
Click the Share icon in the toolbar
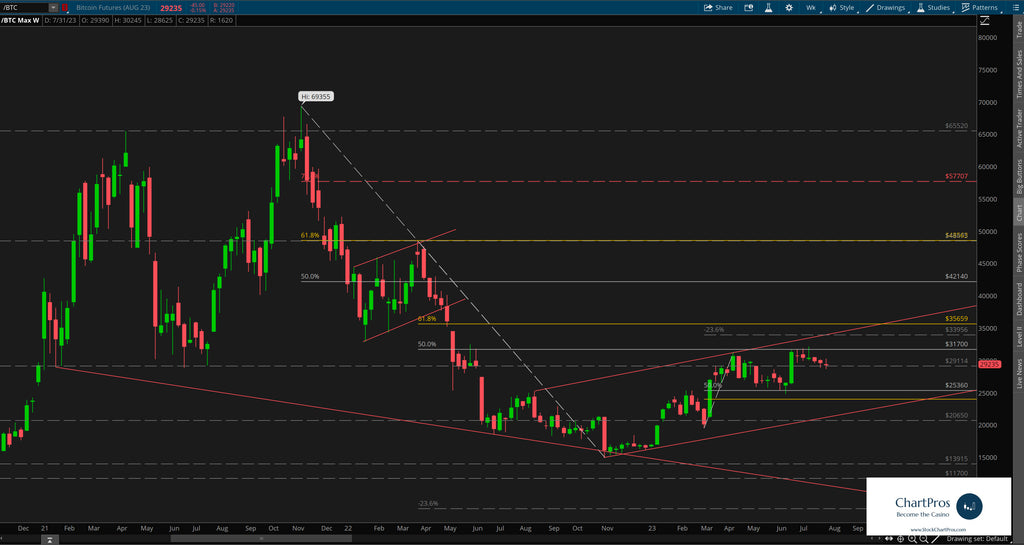pos(717,7)
